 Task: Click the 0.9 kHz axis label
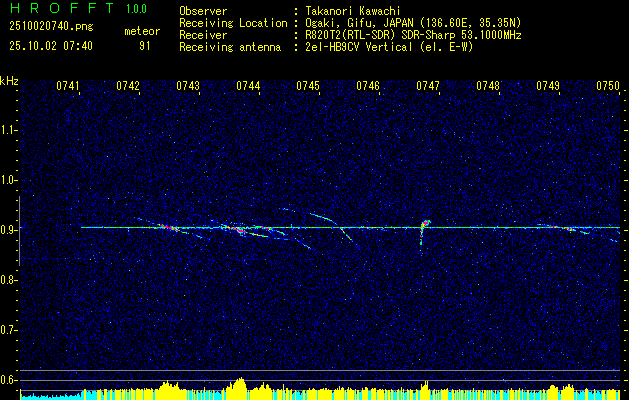(8, 230)
